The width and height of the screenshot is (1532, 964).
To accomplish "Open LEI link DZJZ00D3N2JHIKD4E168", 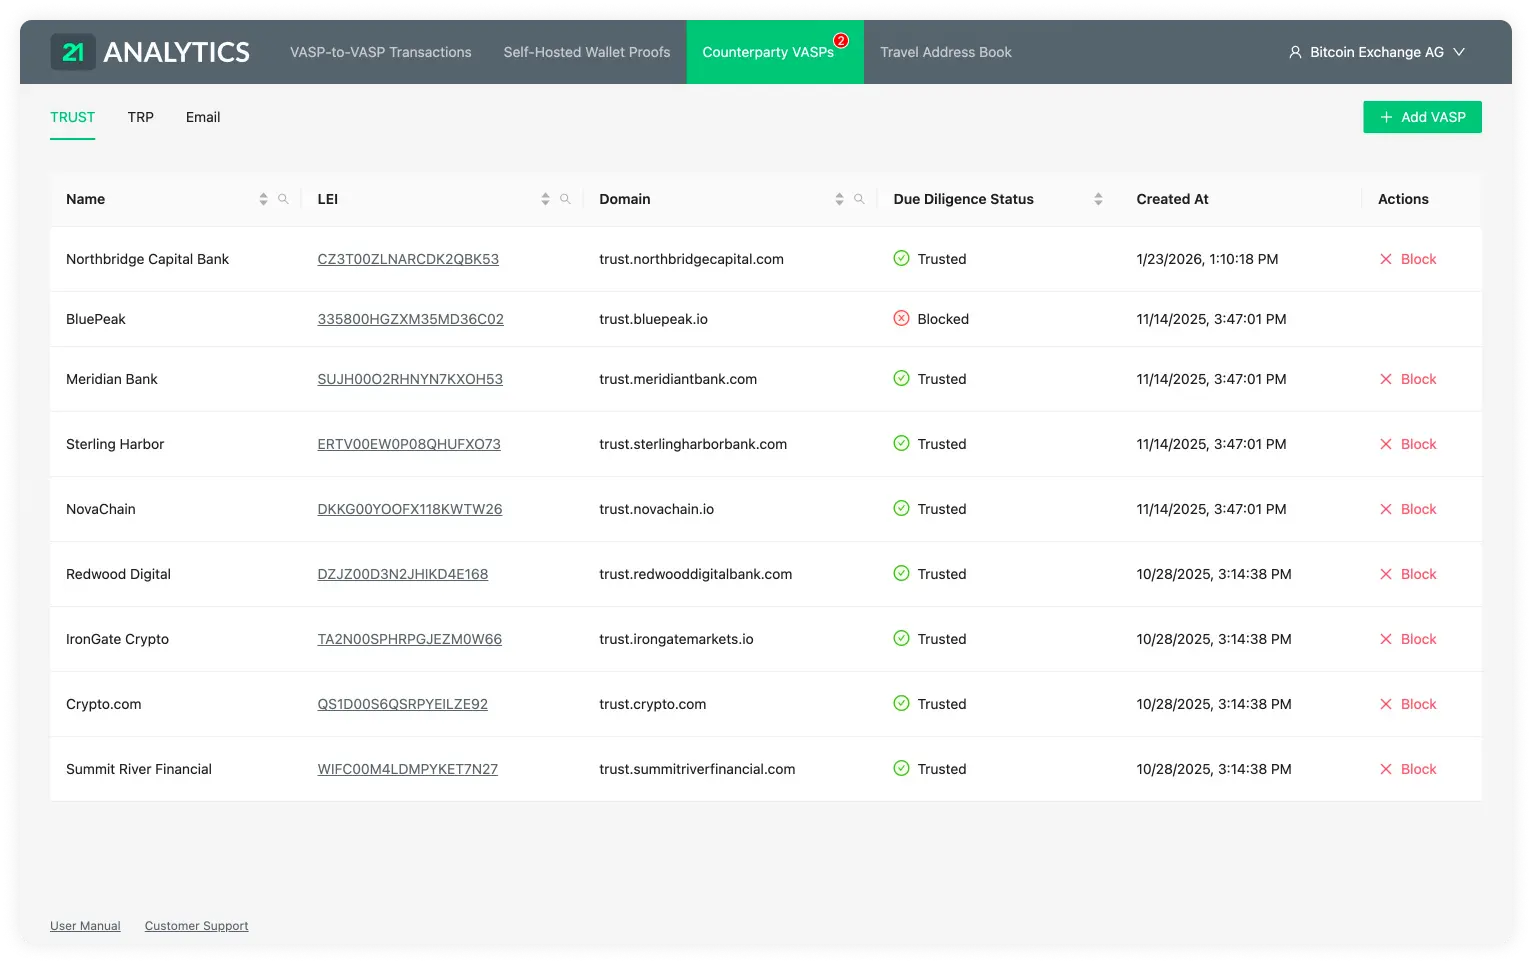I will coord(403,574).
